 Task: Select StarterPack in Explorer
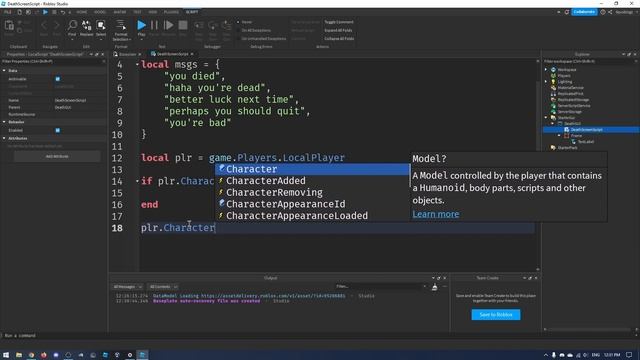[567, 148]
